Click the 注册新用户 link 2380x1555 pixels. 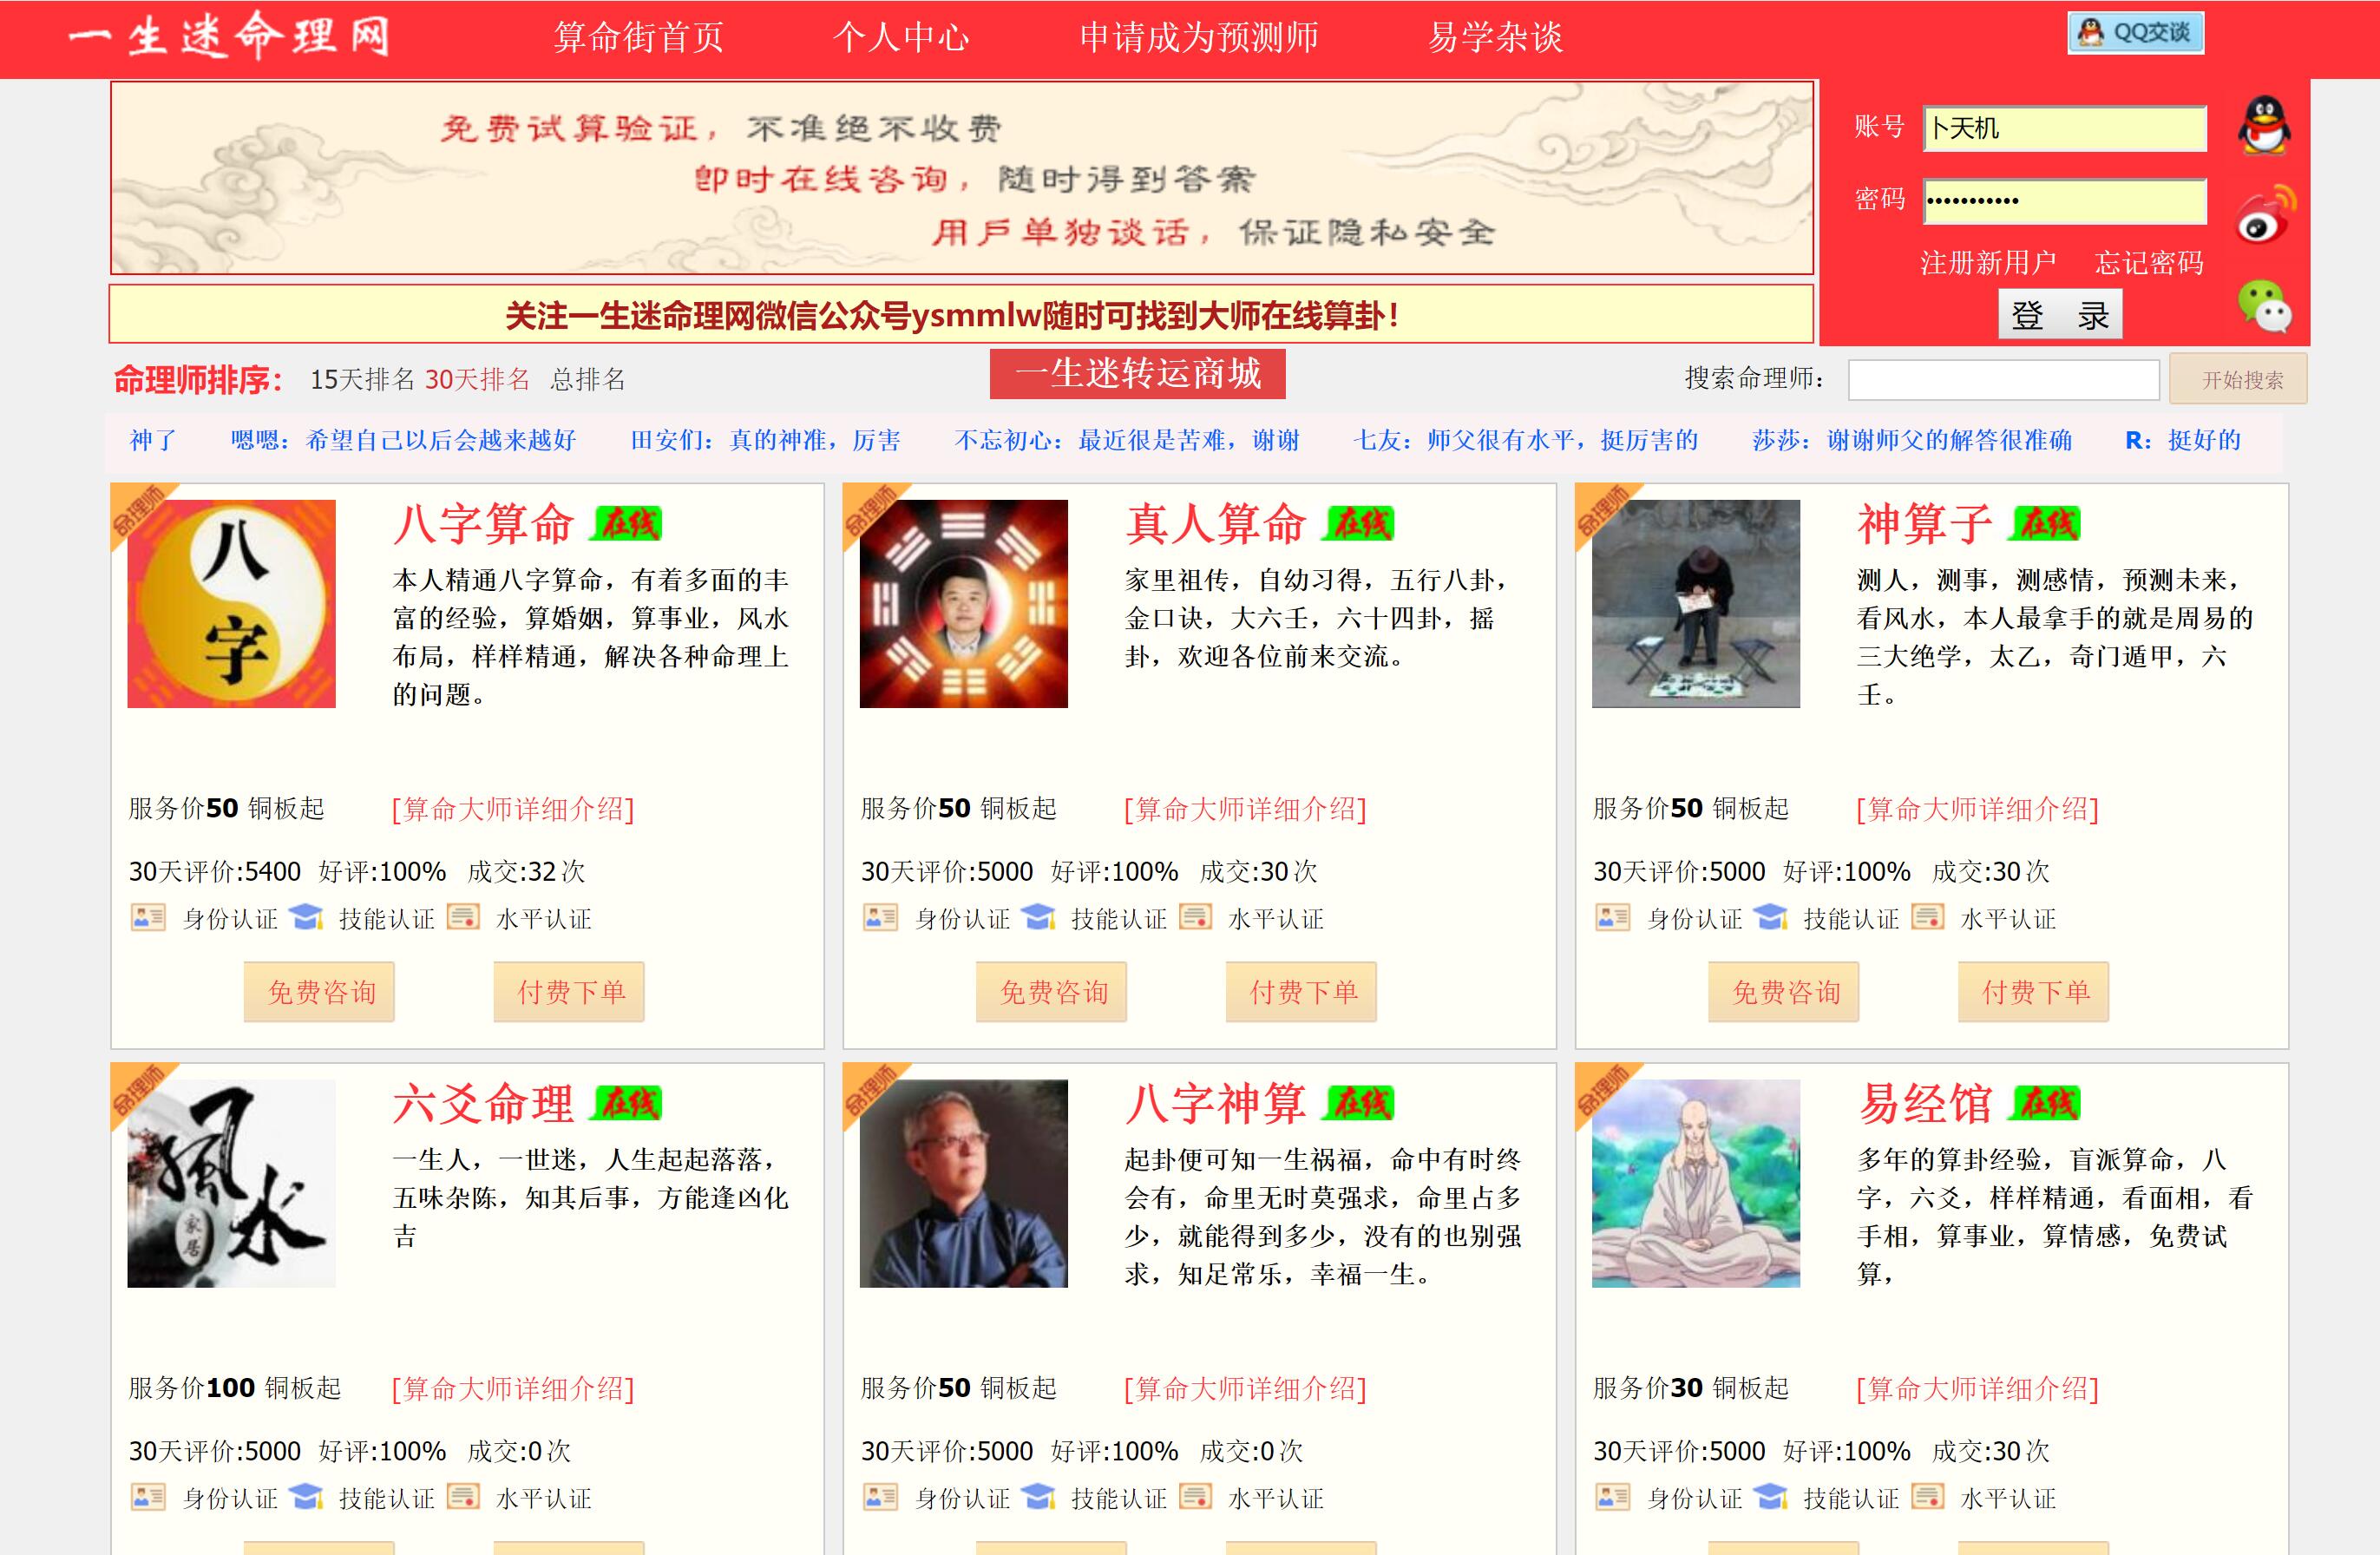[x=1988, y=263]
